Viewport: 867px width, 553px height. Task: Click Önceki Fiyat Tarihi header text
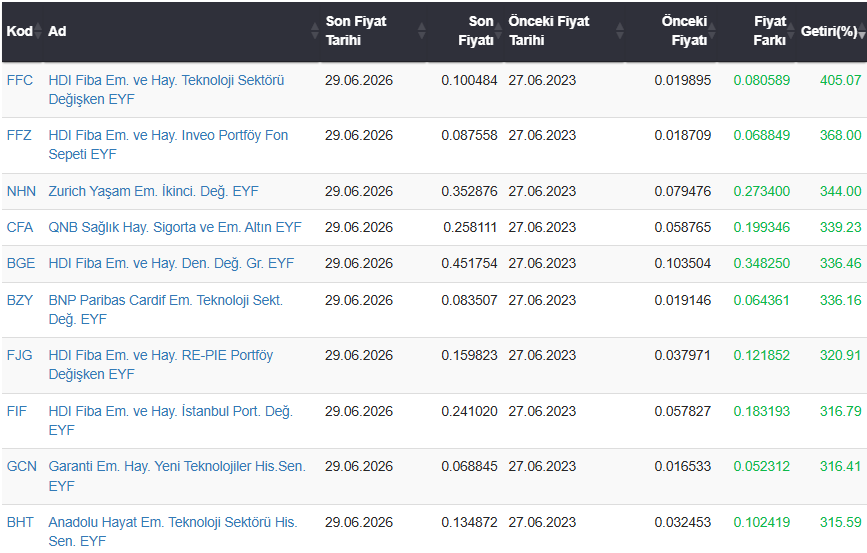pyautogui.click(x=549, y=31)
